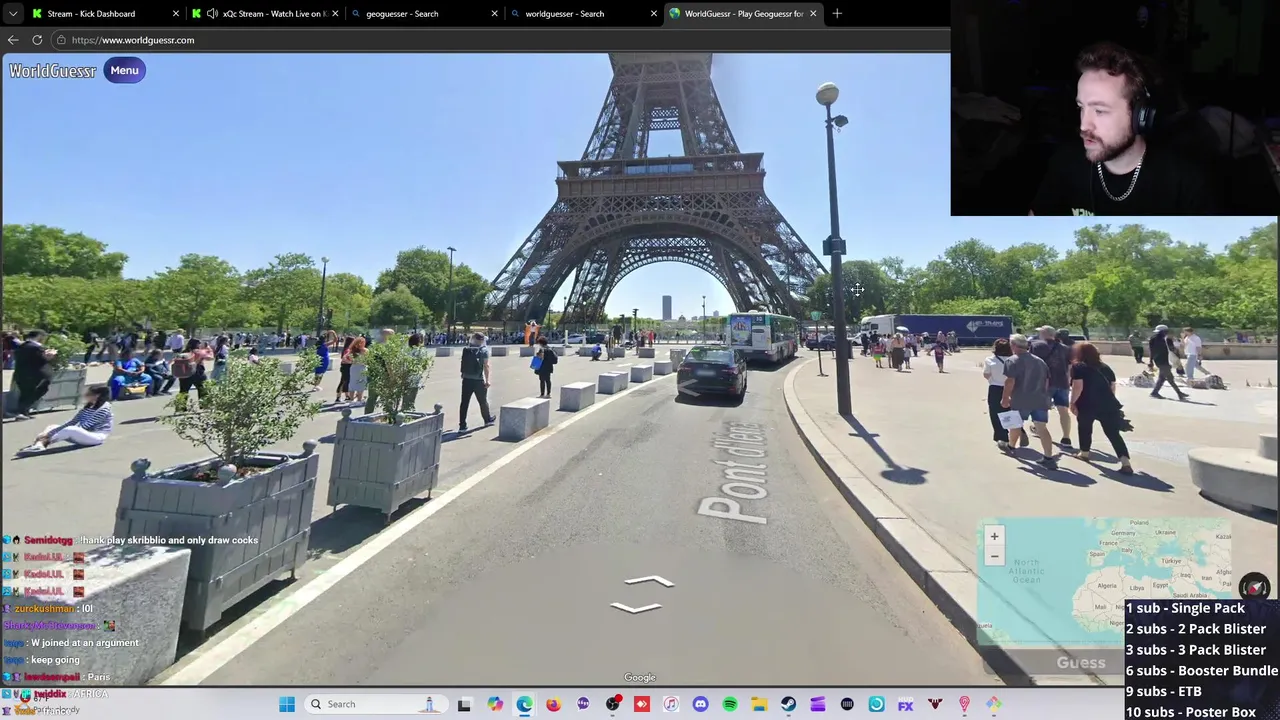The image size is (1280, 720).
Task: Click the '9 subs - ETB' text
Action: point(1163,691)
